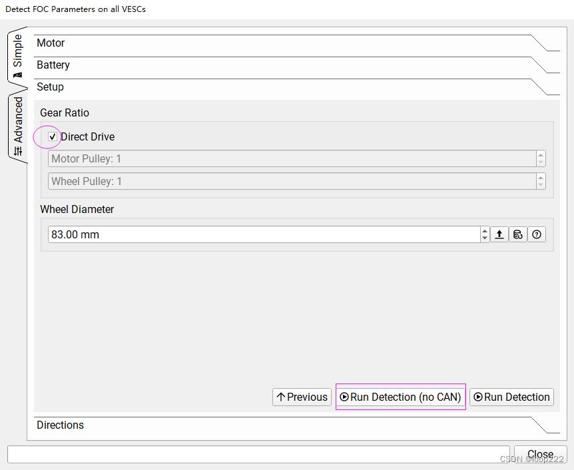
Task: Click the read default value icon
Action: point(518,234)
